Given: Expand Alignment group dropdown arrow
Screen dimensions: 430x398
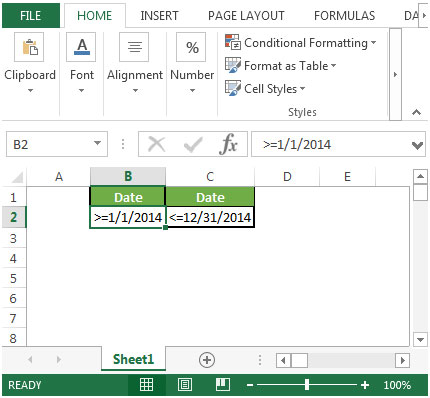Looking at the screenshot, I should [x=135, y=90].
